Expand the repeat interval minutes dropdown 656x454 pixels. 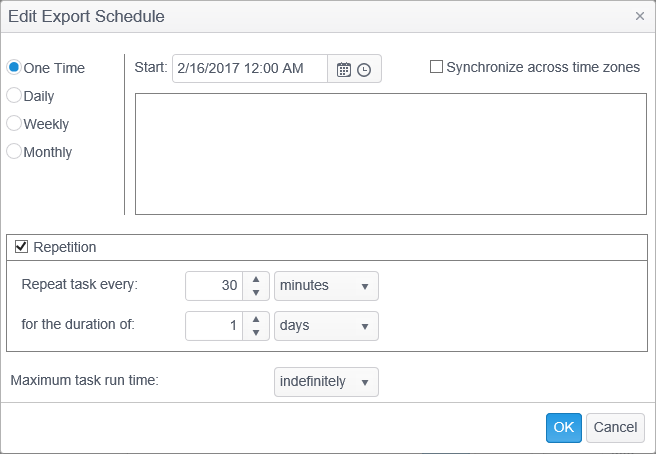(x=326, y=286)
